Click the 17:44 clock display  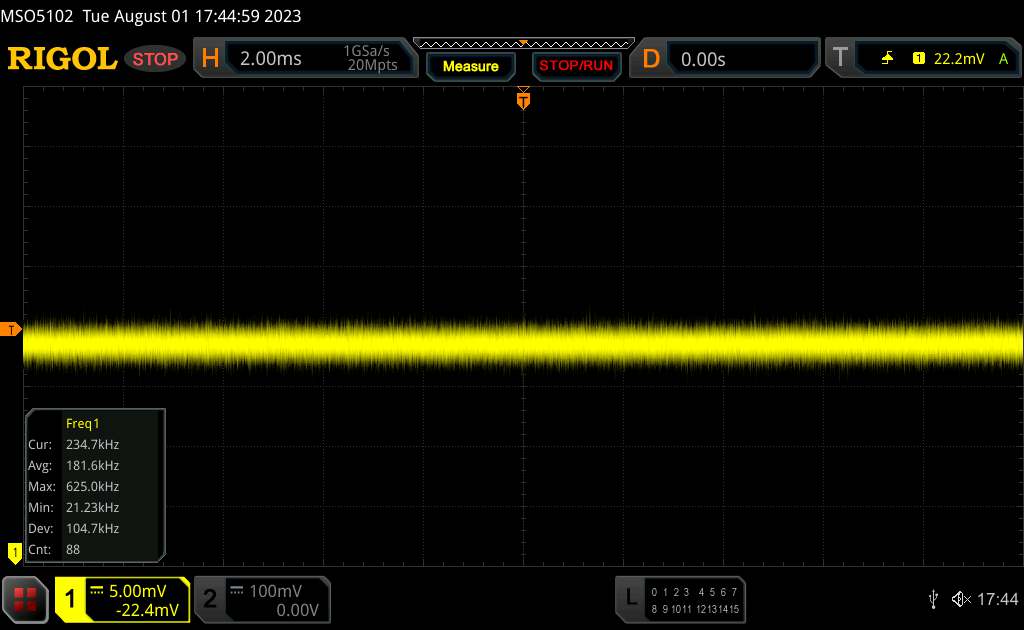(x=997, y=599)
